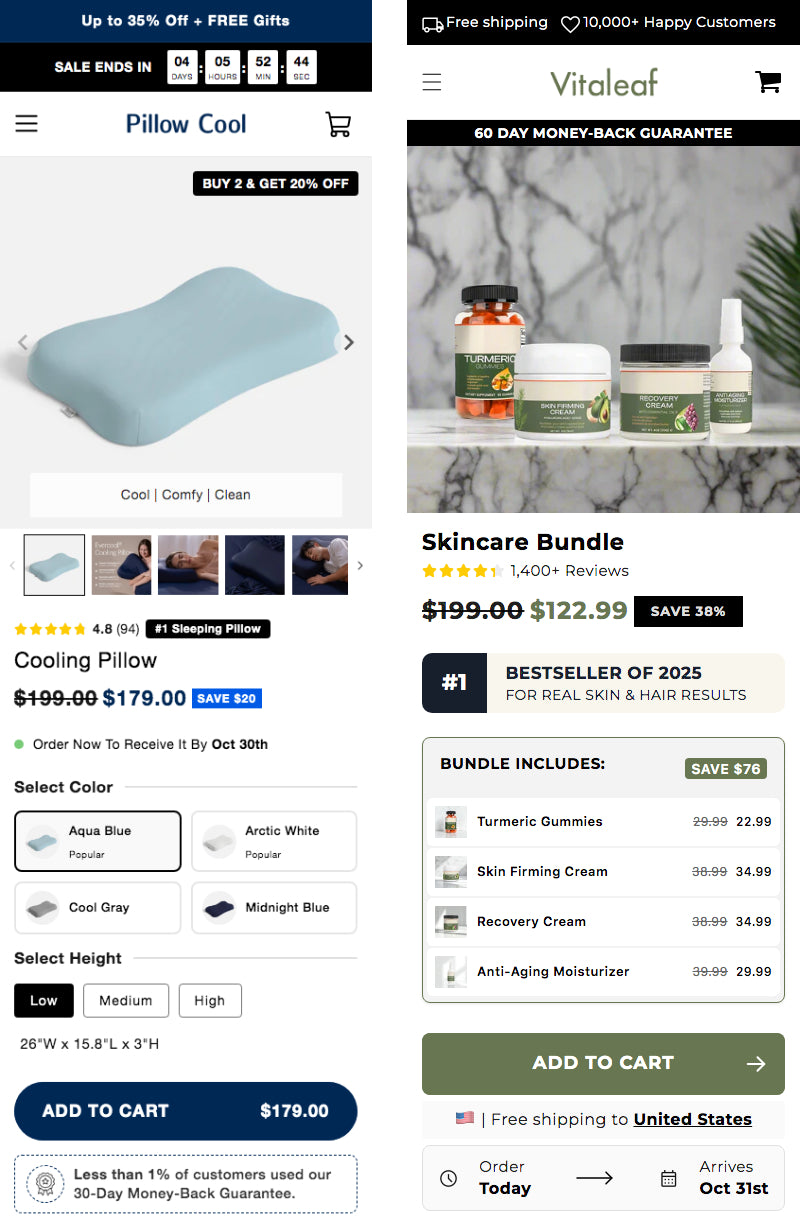The height and width of the screenshot is (1220, 800).
Task: Choose High pillow height
Action: tap(210, 1000)
